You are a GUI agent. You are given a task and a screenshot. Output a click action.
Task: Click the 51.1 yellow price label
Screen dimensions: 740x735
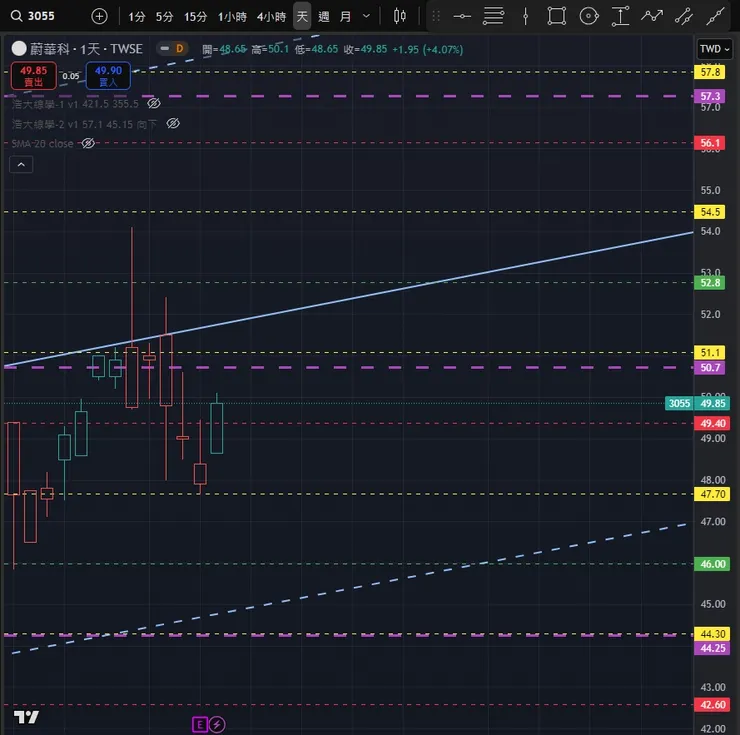pos(710,353)
